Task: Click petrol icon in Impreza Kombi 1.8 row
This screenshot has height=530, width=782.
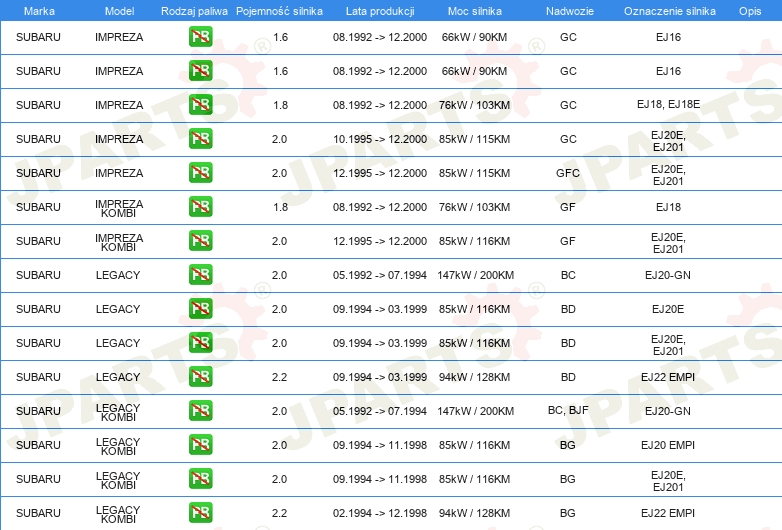Action: 200,206
